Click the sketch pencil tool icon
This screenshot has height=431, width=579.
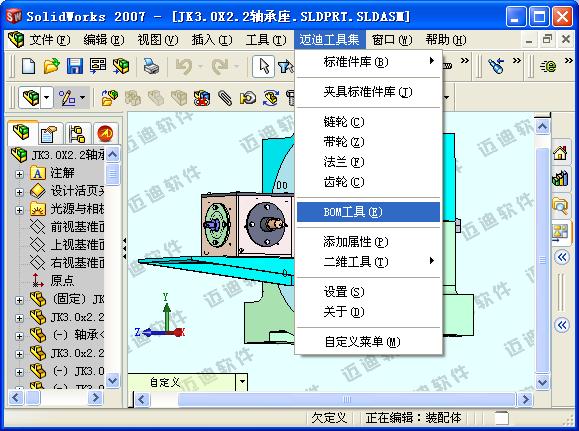(x=67, y=98)
